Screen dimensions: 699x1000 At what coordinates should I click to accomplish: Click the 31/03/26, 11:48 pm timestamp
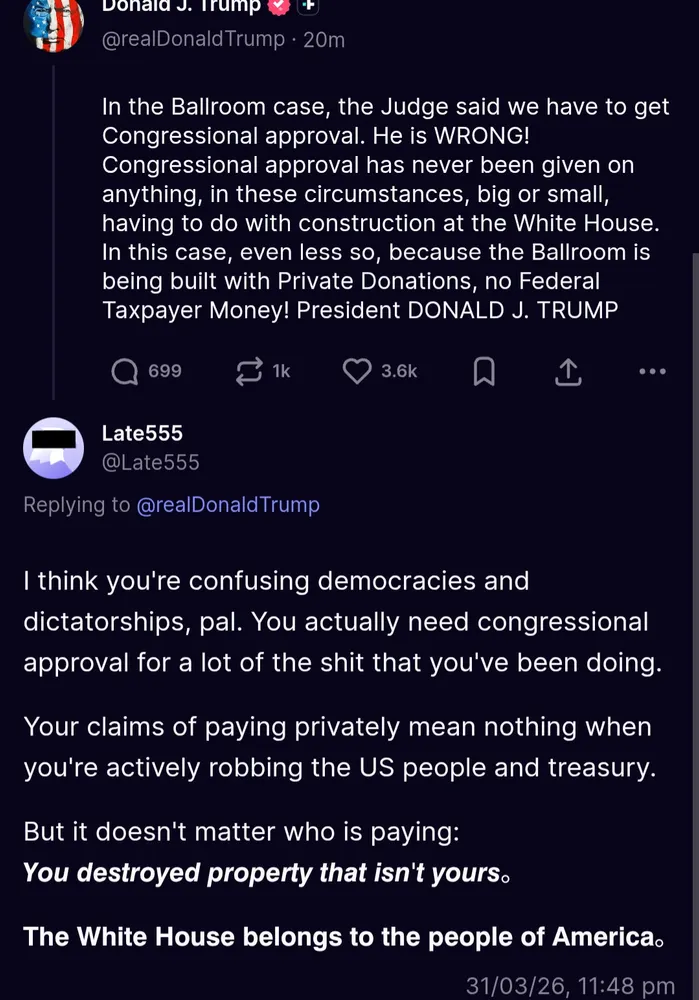(x=570, y=987)
